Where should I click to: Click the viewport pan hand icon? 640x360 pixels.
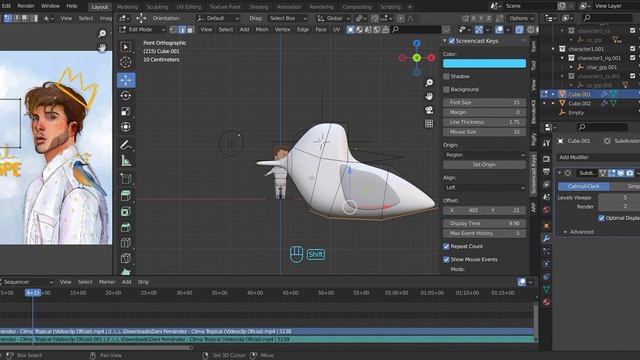click(x=429, y=96)
